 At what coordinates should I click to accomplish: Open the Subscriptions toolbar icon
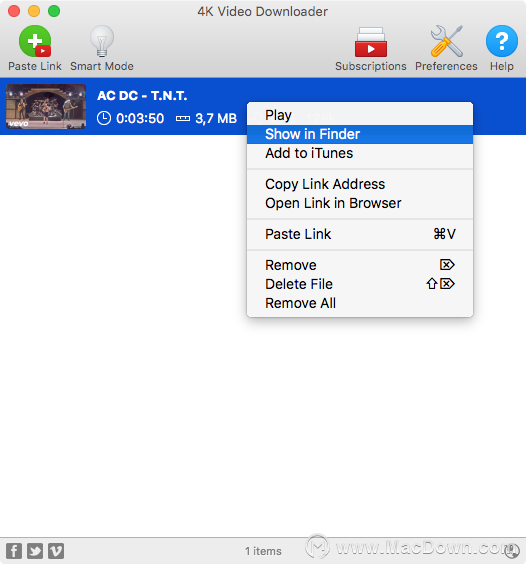371,42
